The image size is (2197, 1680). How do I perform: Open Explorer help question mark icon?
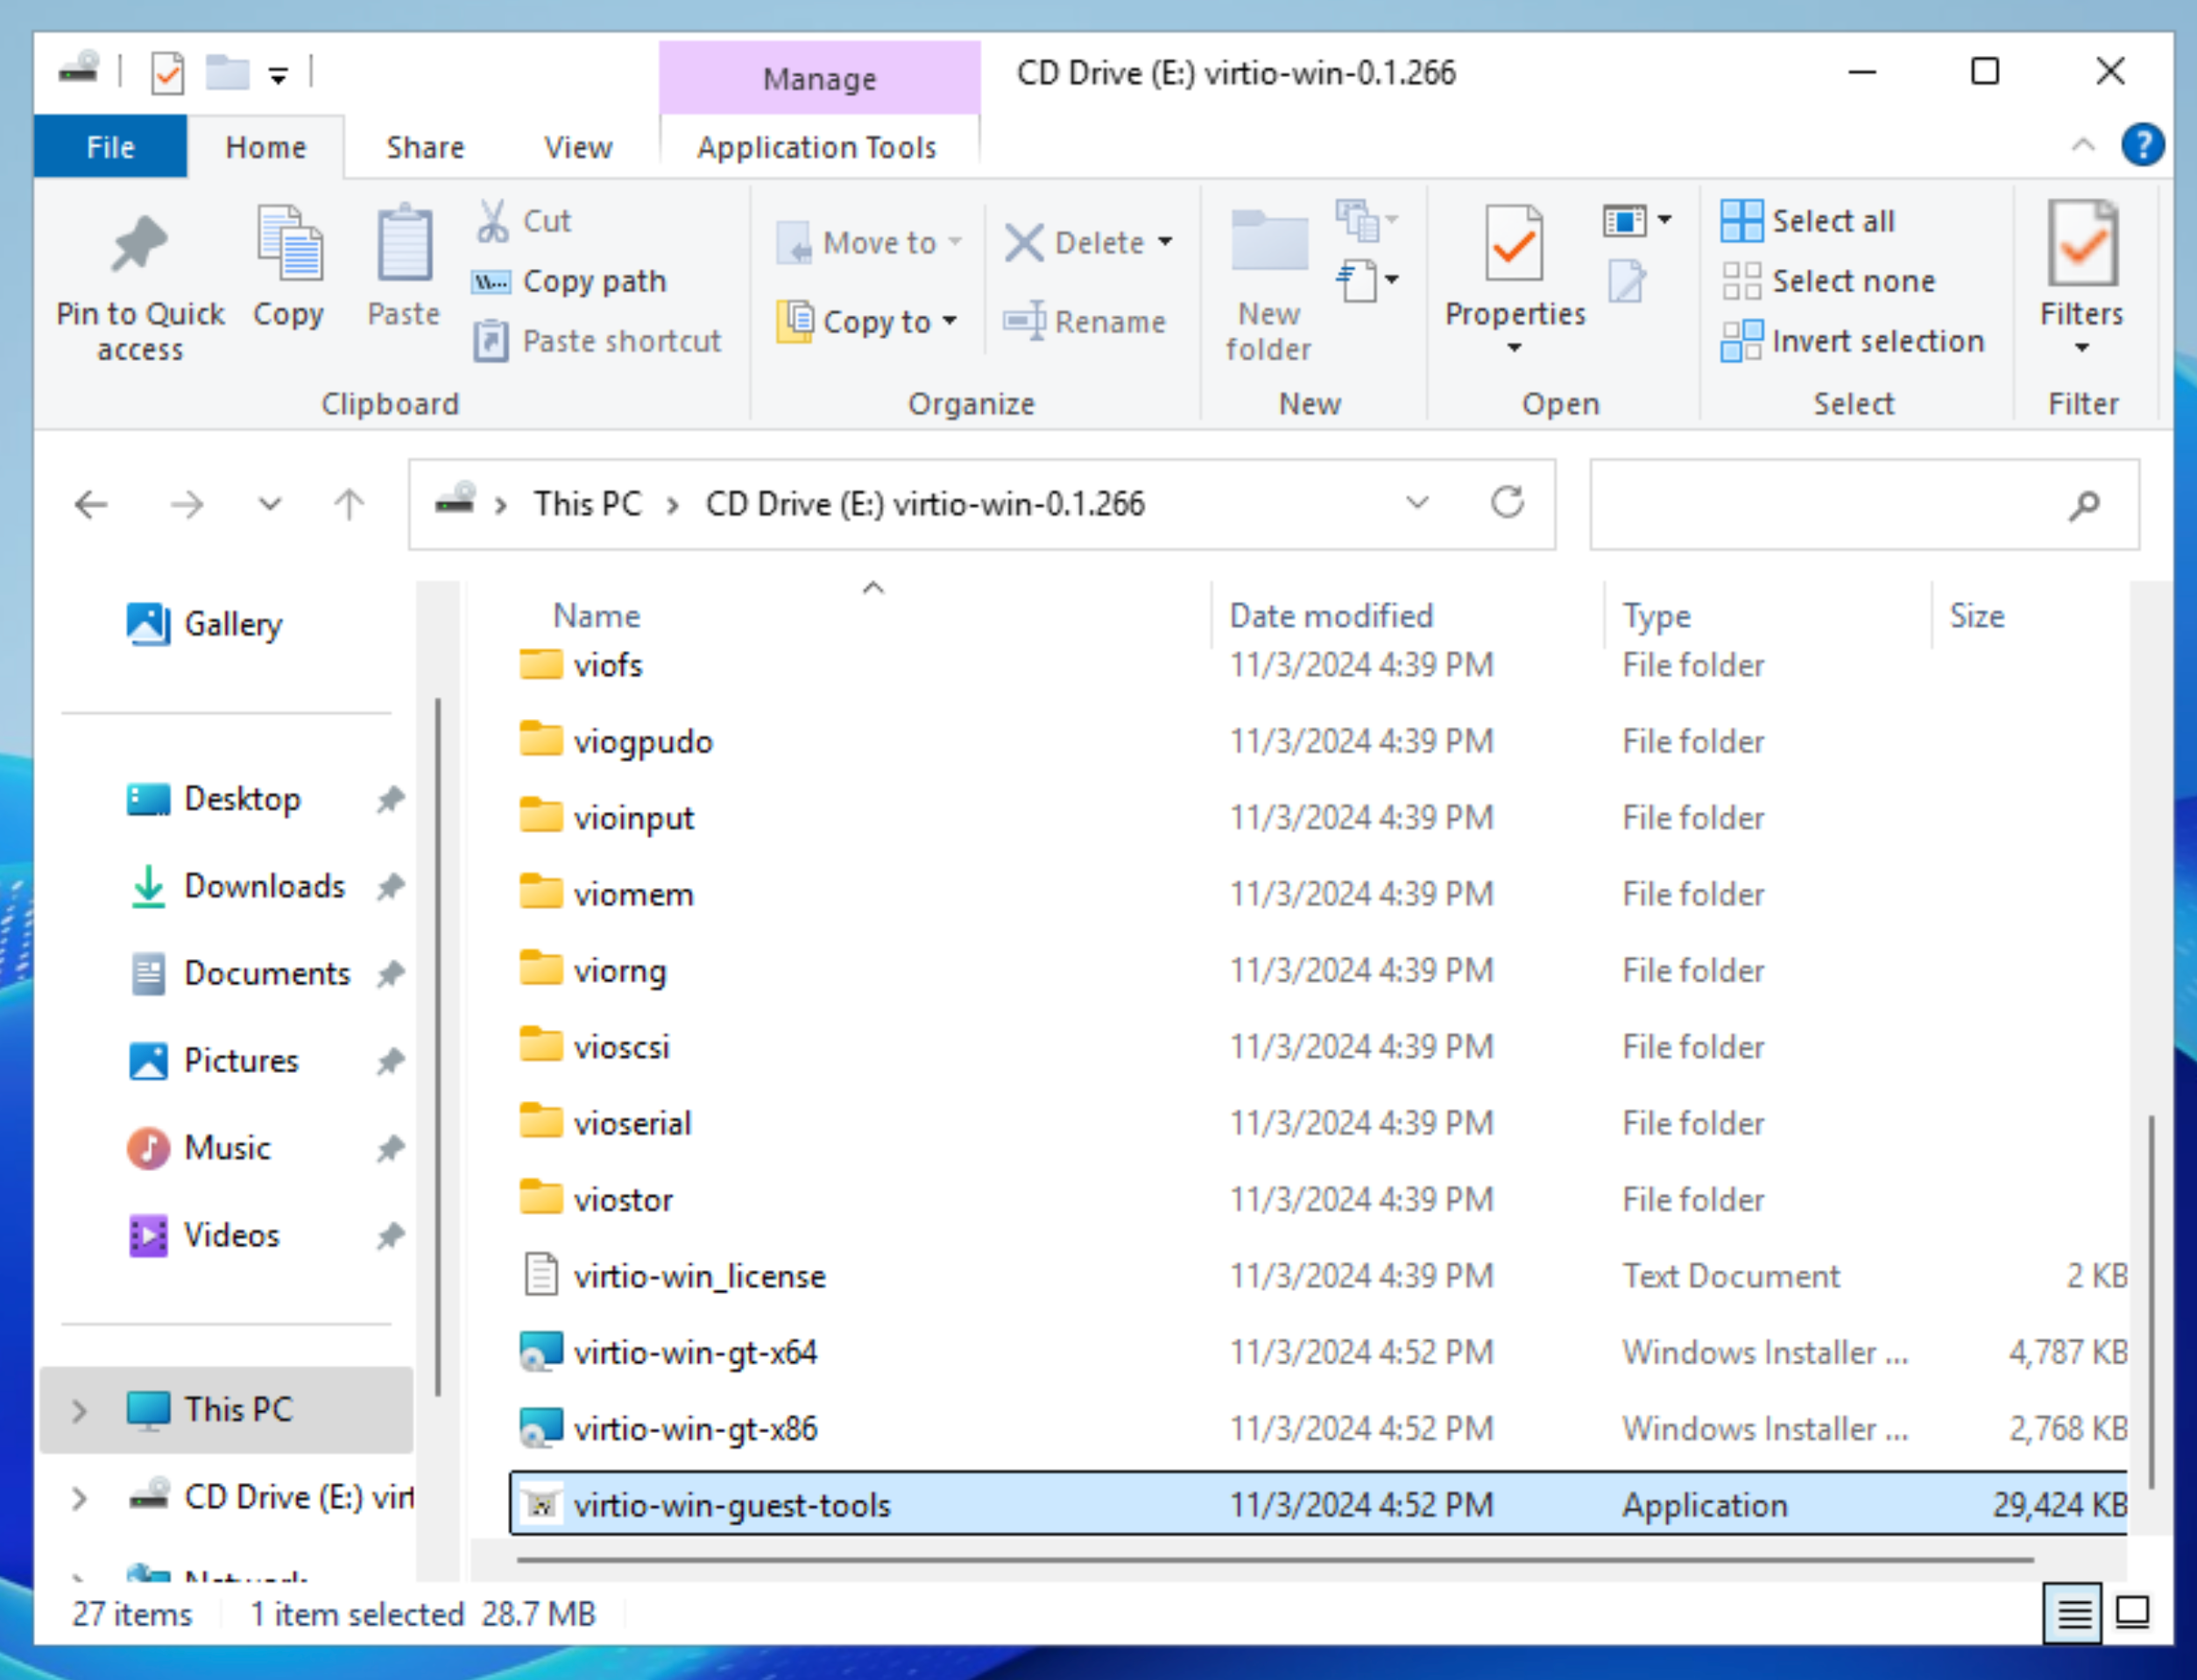tap(2142, 146)
